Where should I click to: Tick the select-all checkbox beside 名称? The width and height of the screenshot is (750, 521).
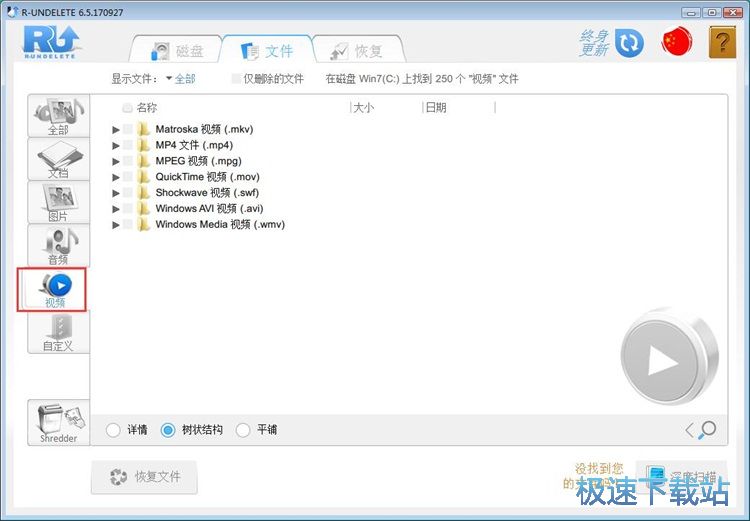point(127,108)
